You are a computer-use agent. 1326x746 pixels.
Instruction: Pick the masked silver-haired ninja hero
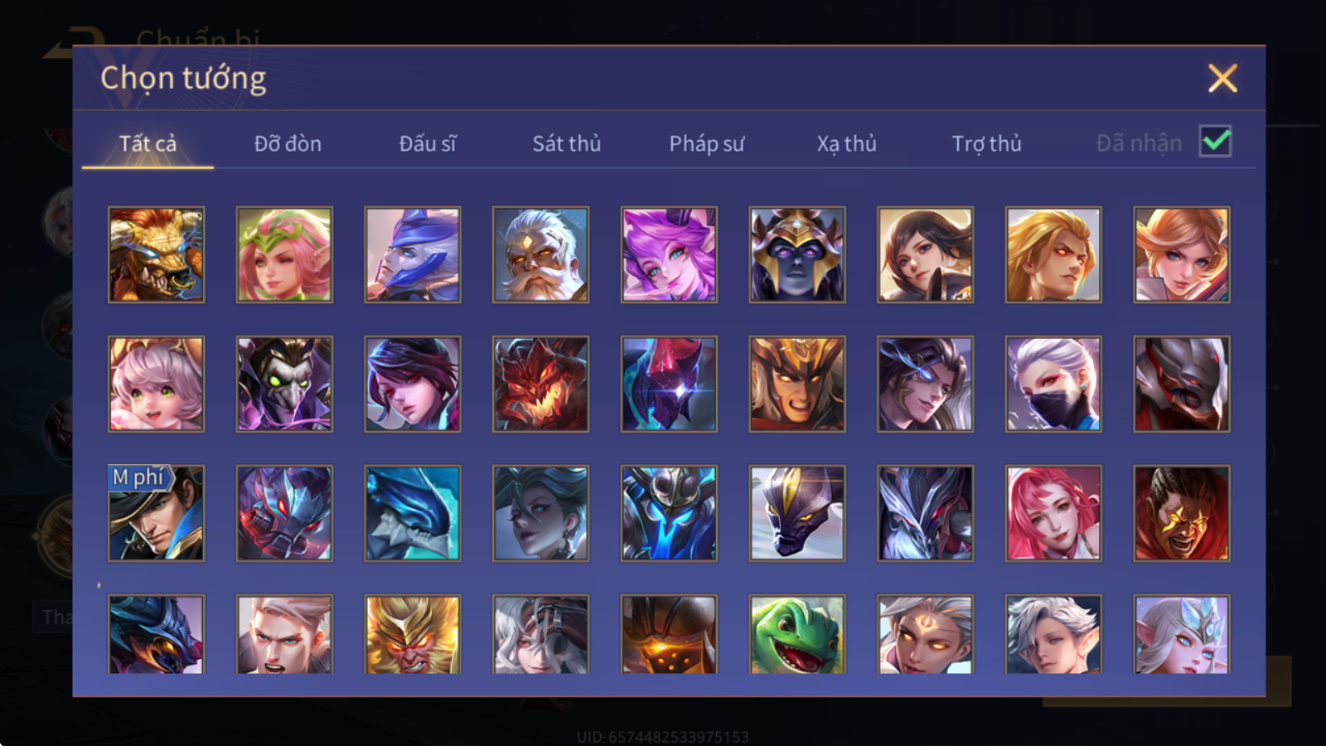pyautogui.click(x=1053, y=384)
